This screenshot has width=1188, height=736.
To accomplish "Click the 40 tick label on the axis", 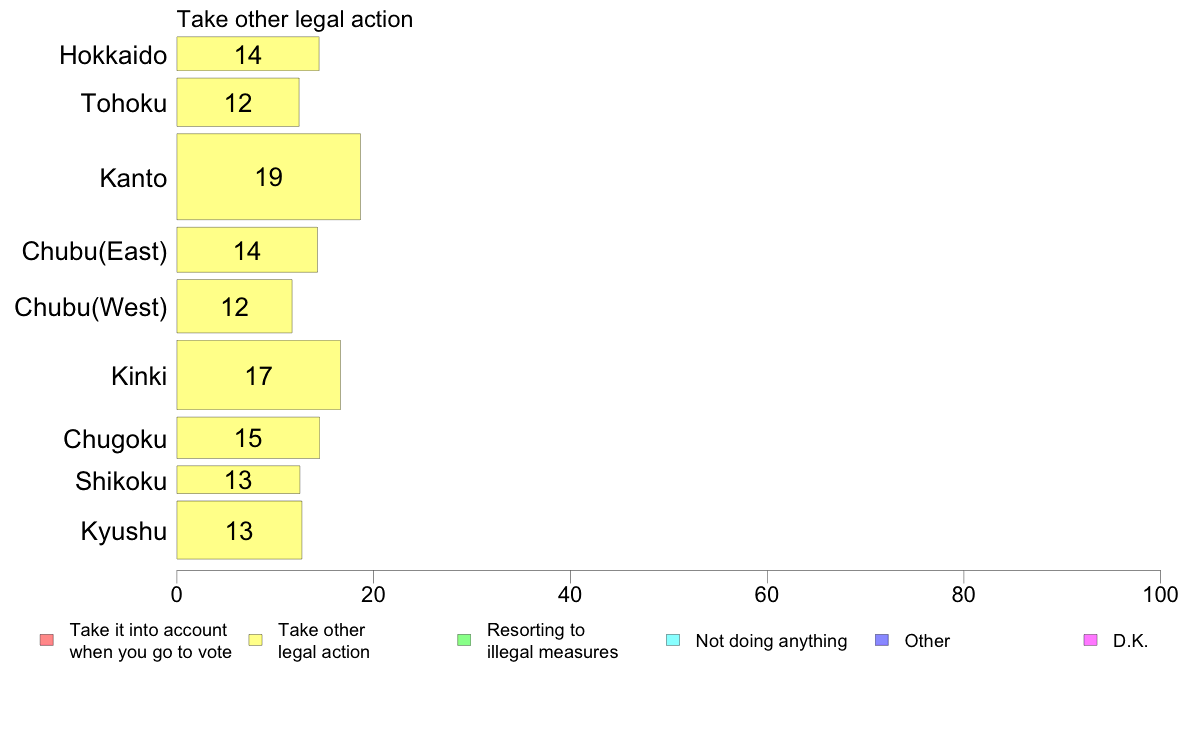I will tap(570, 595).
